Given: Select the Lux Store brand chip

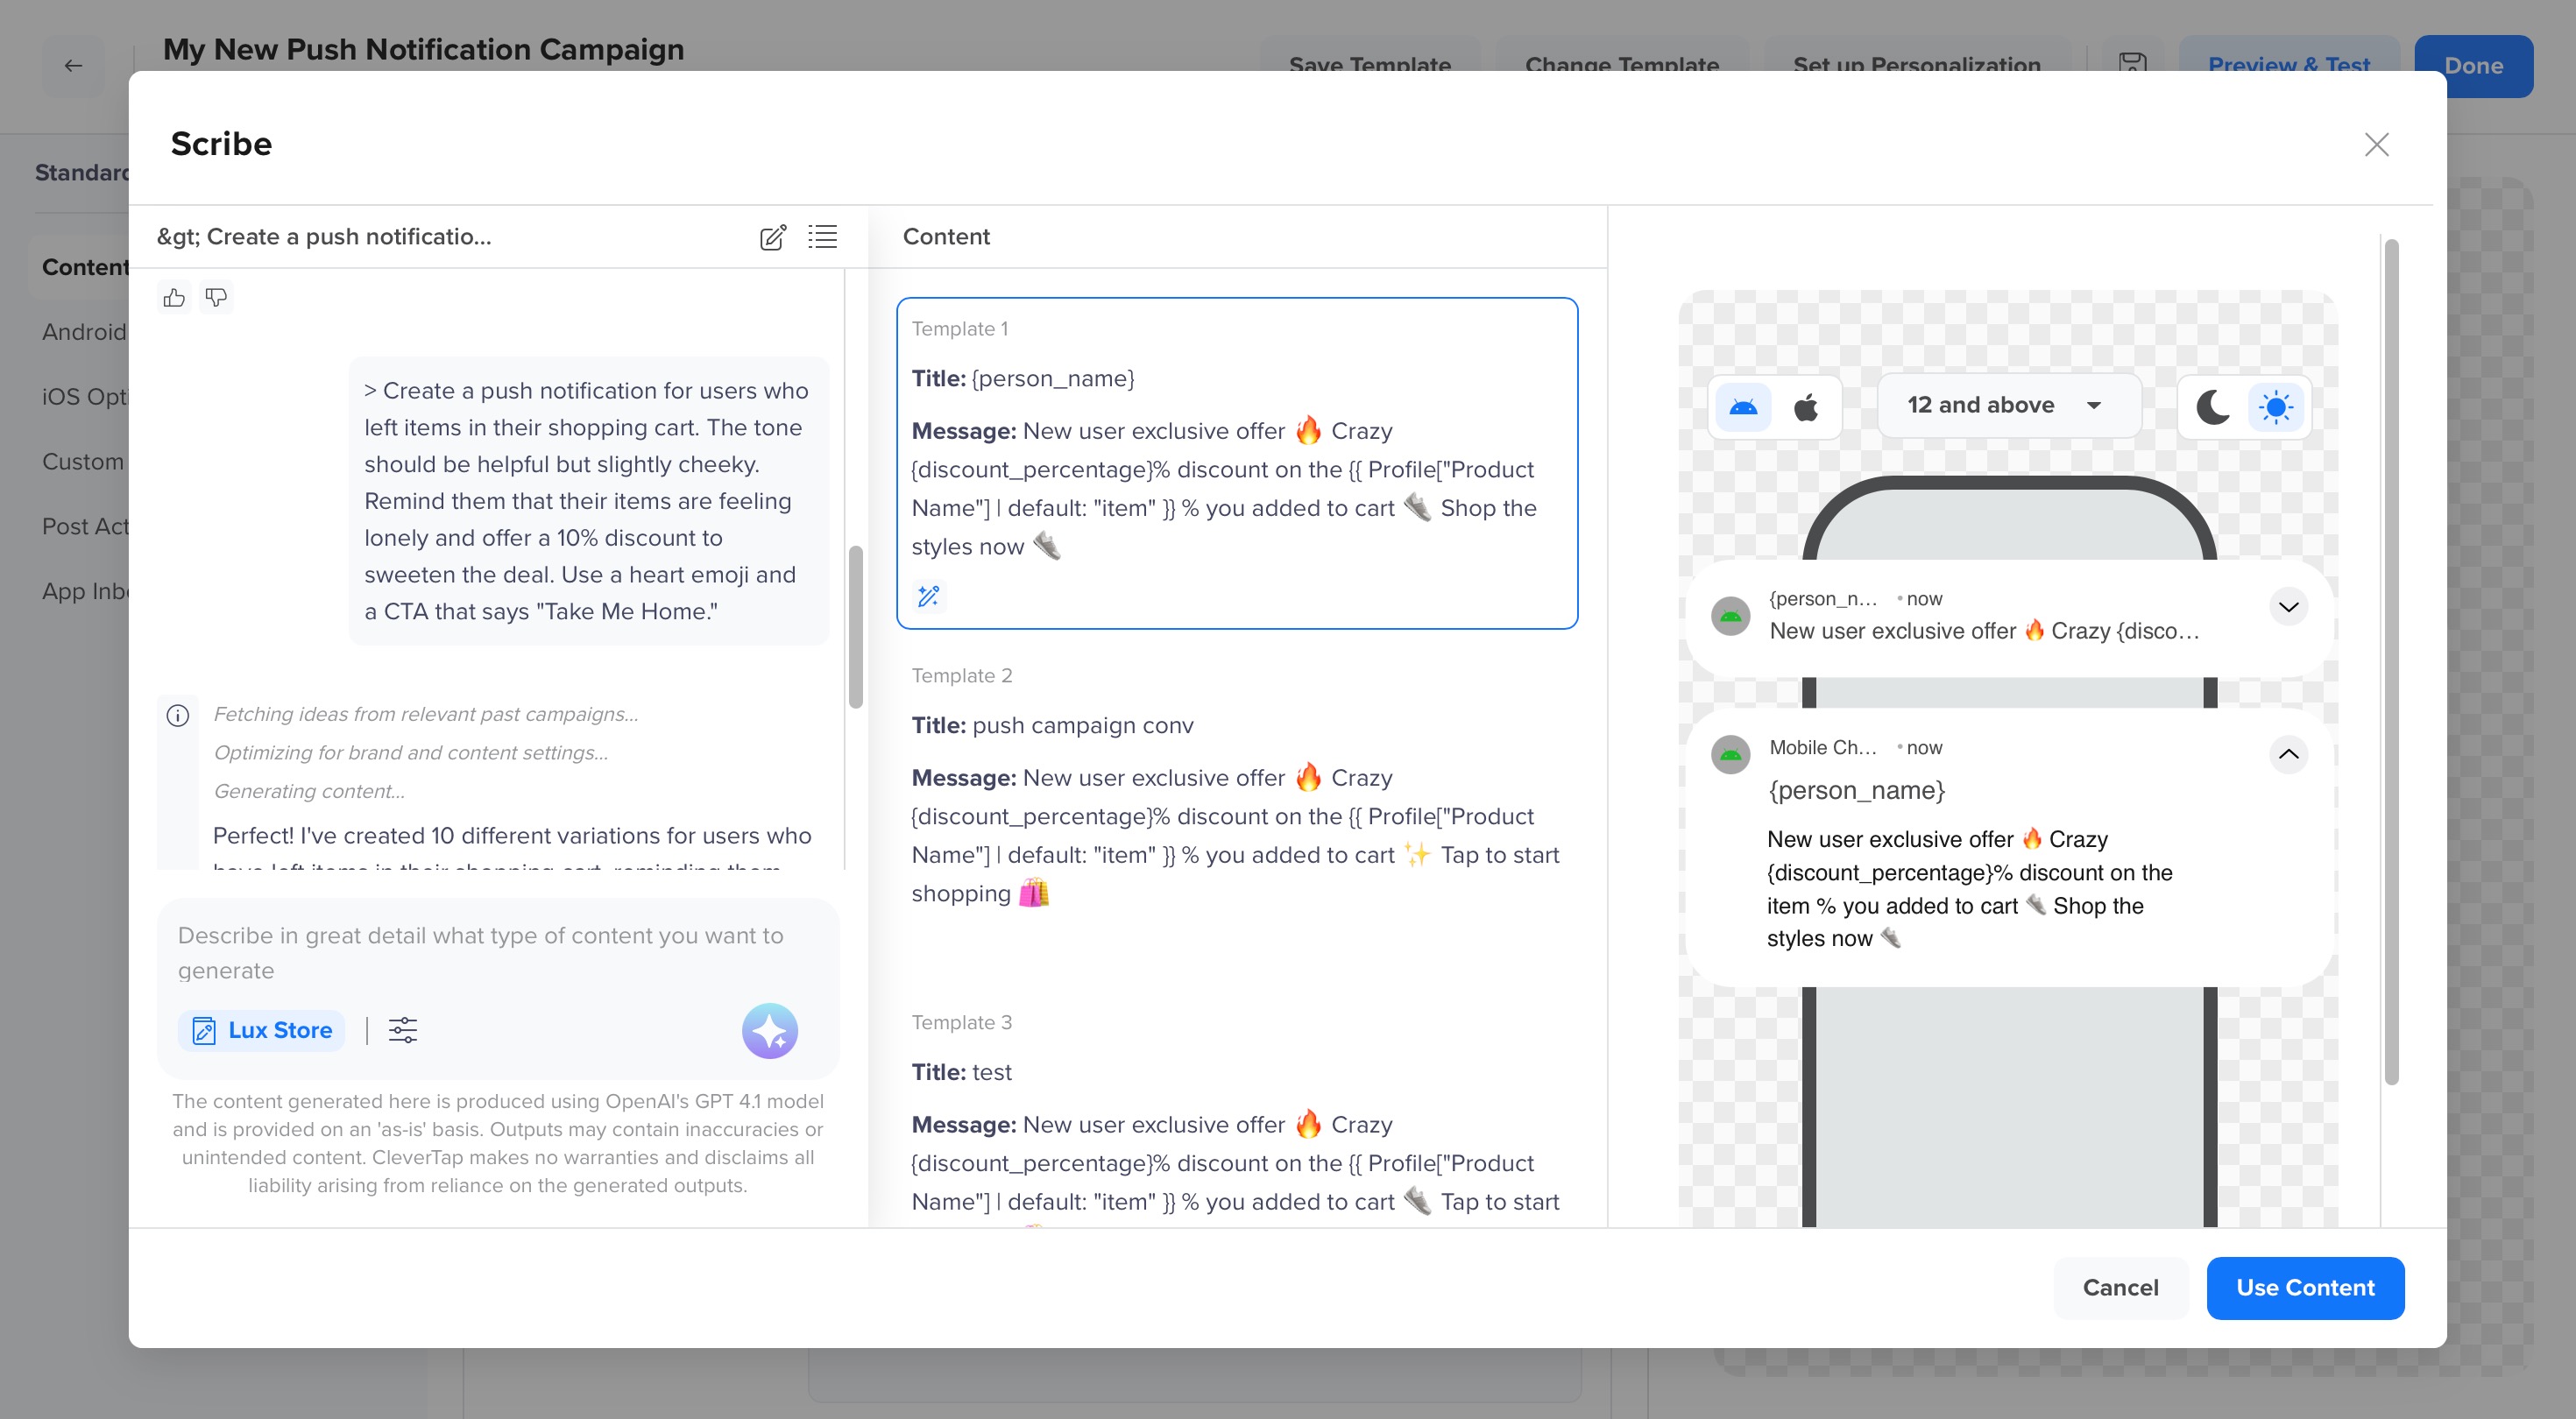Looking at the screenshot, I should point(261,1030).
